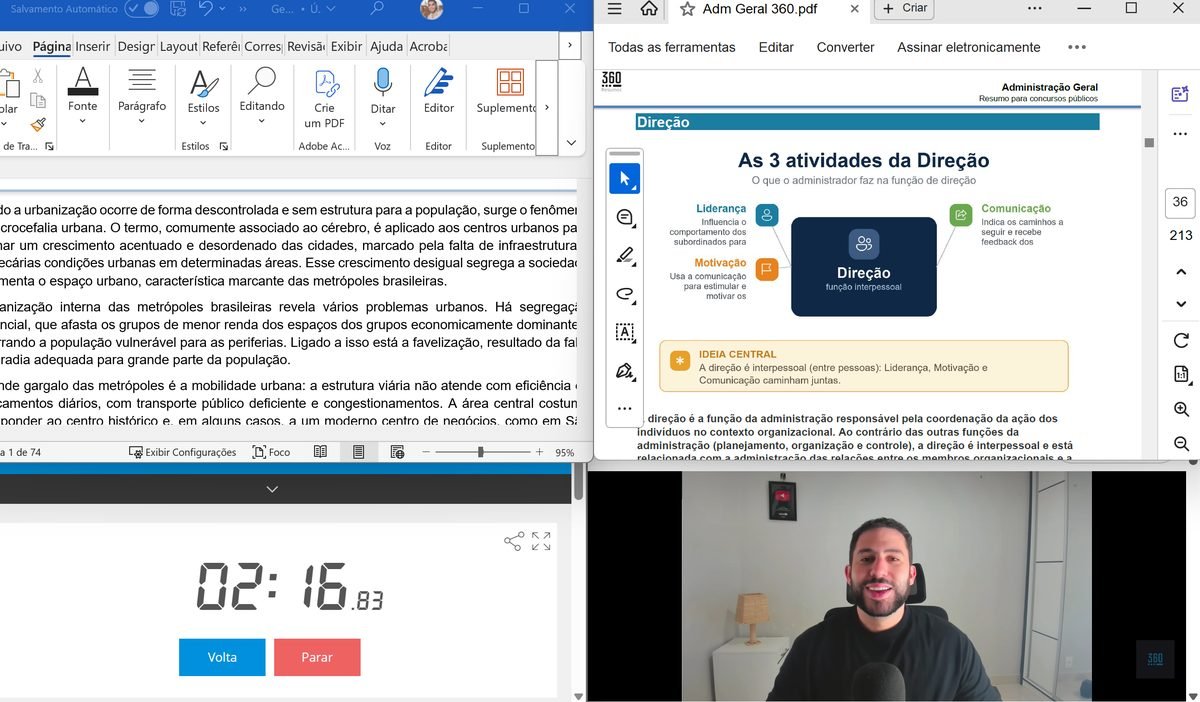Switch to Read Mode view icon
Screen dimensions: 1200x702
pyautogui.click(x=320, y=452)
